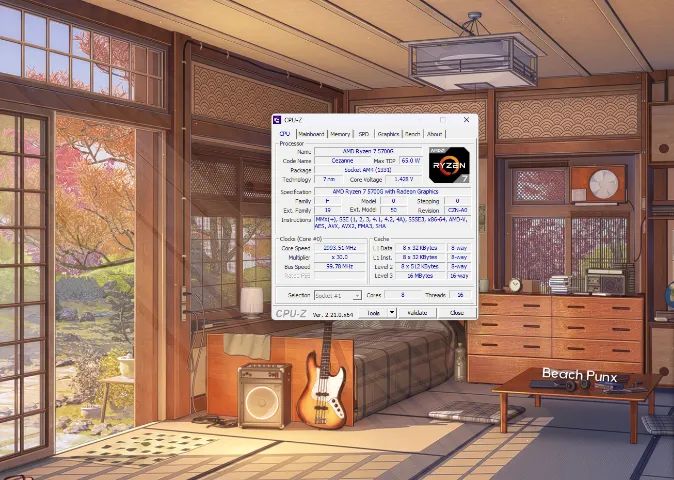Click the Ryzen 7 processor logo
Viewport: 674px width, 480px height.
pyautogui.click(x=449, y=165)
